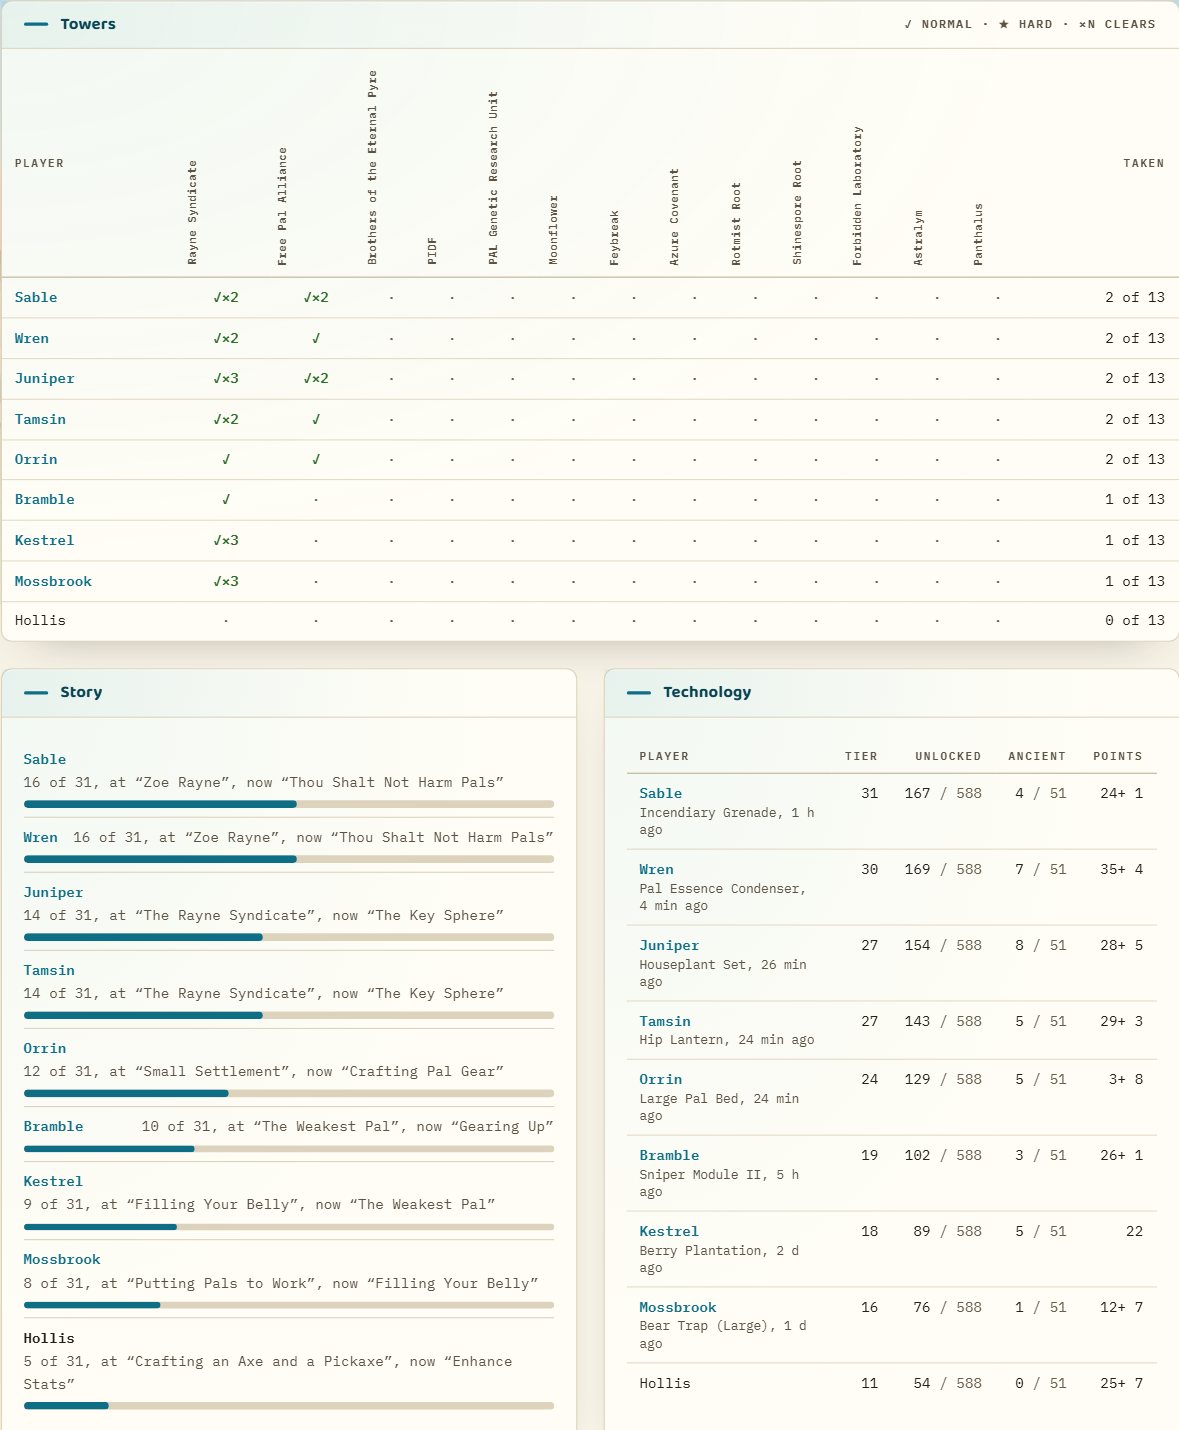This screenshot has width=1179, height=1430.
Task: Open Sable in Technology table
Action: pos(661,794)
